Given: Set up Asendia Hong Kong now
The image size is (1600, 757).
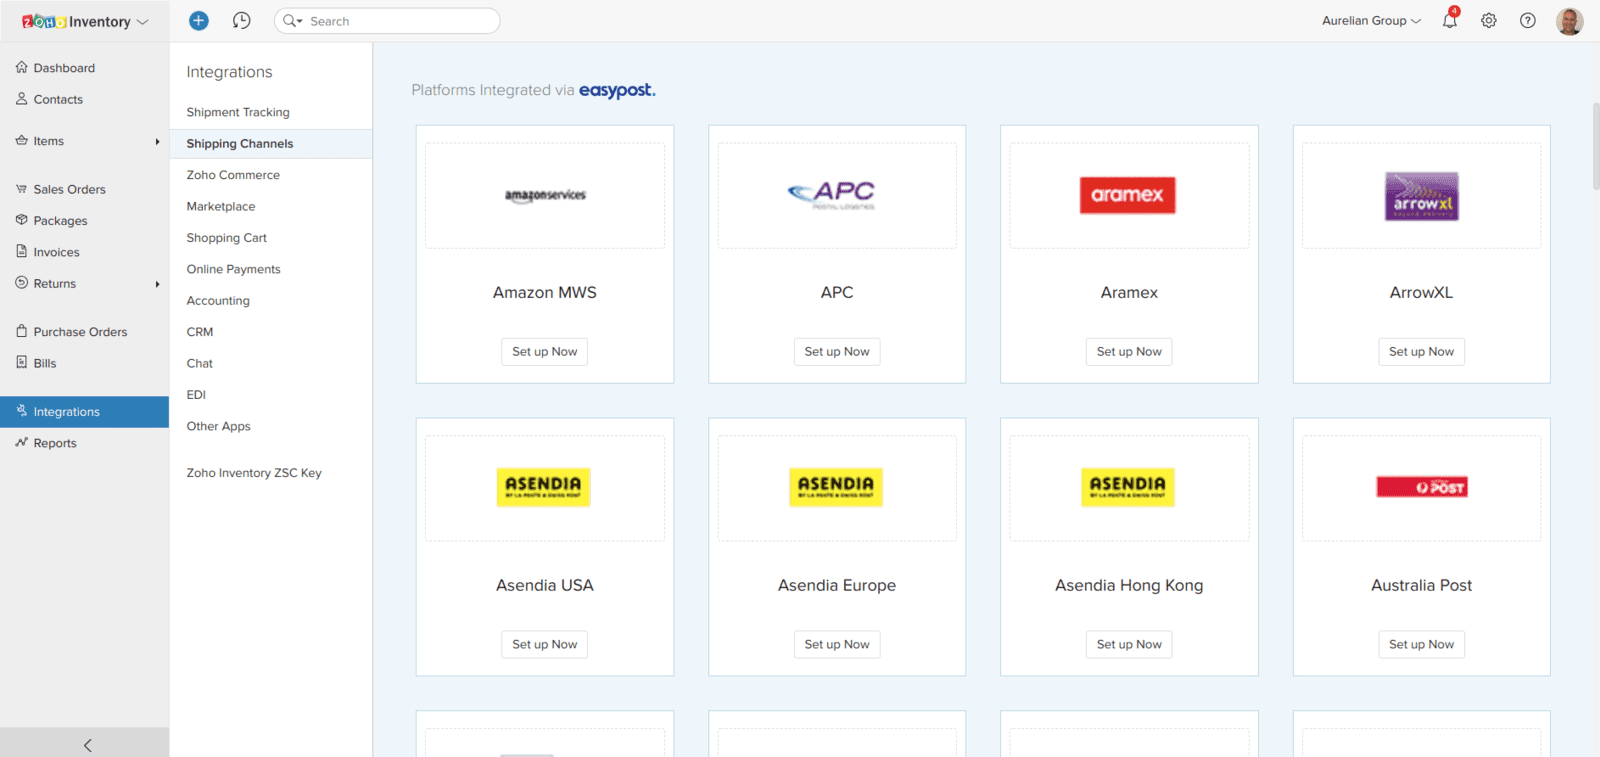Looking at the screenshot, I should pos(1129,645).
